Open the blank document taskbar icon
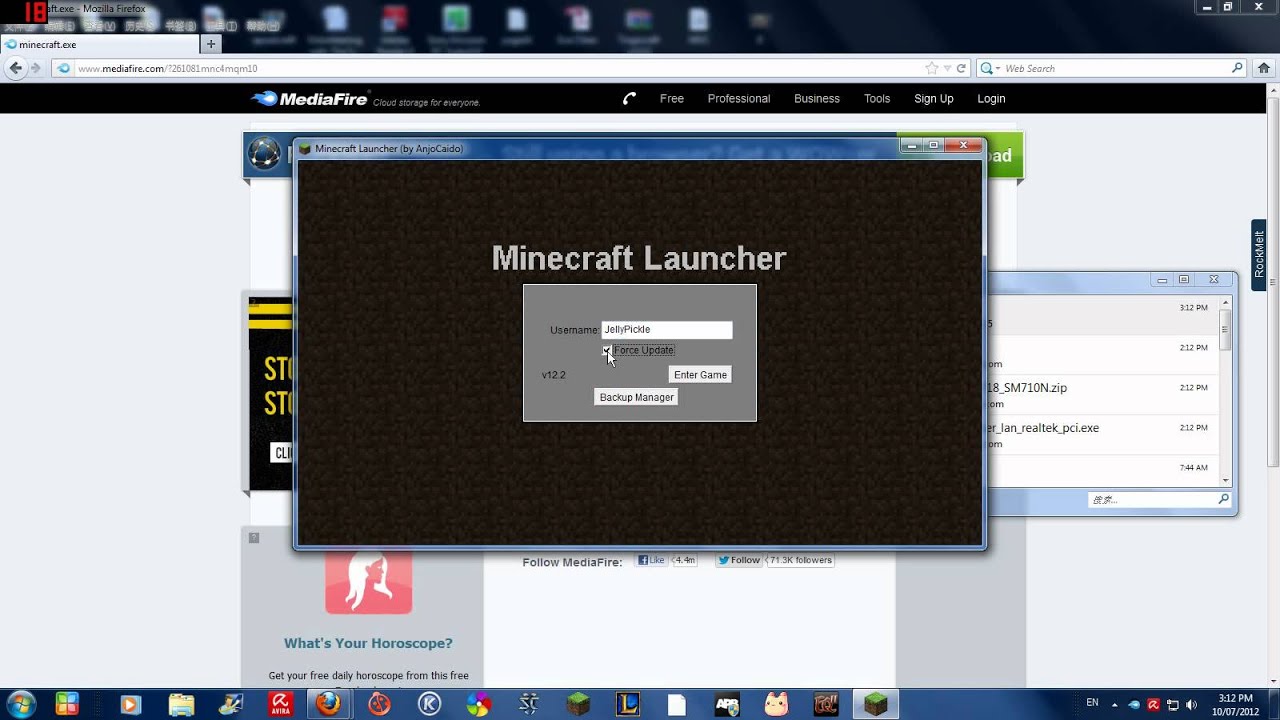The height and width of the screenshot is (720, 1280). (x=678, y=704)
